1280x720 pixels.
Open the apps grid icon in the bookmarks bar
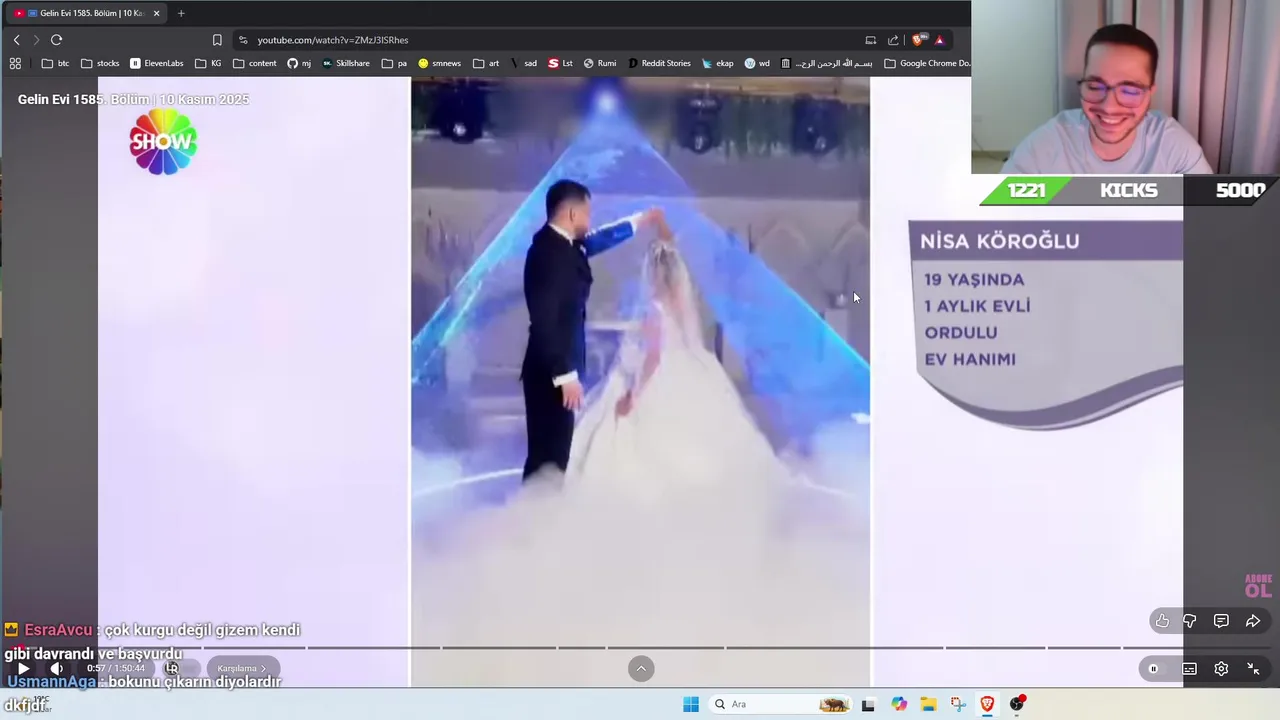tap(15, 63)
